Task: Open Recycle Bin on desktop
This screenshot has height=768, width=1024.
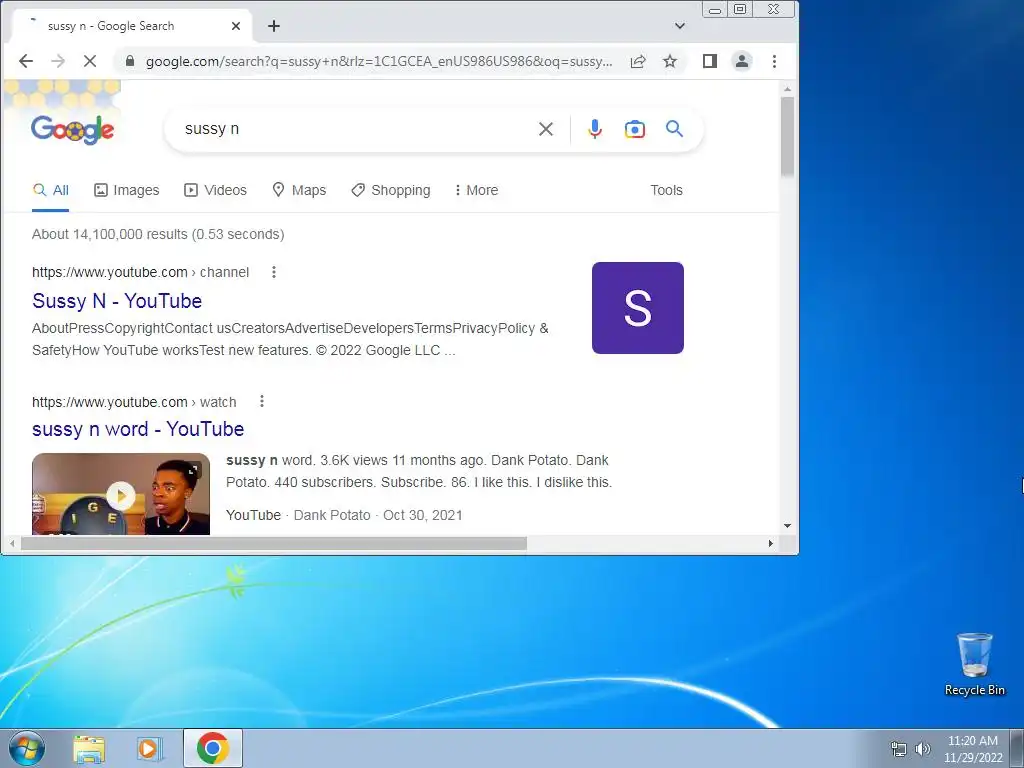Action: [974, 664]
